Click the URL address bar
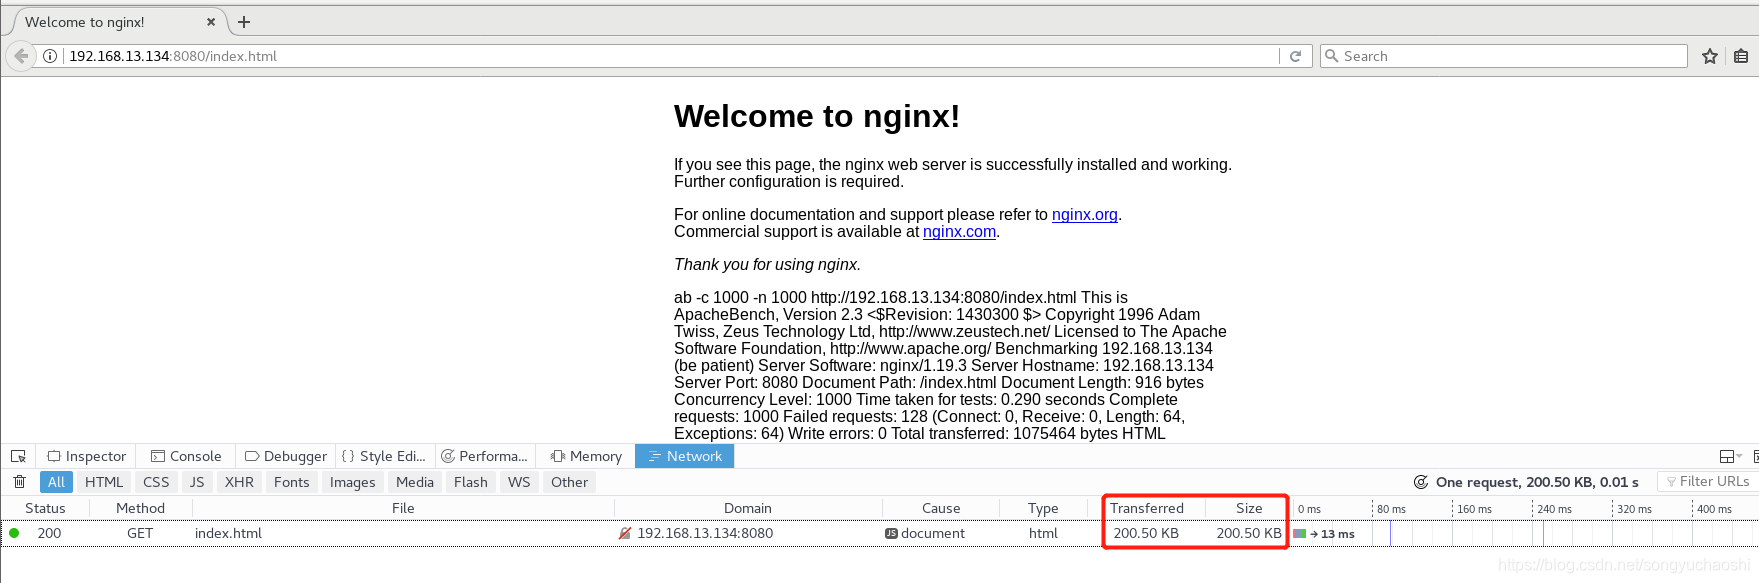 (670, 56)
